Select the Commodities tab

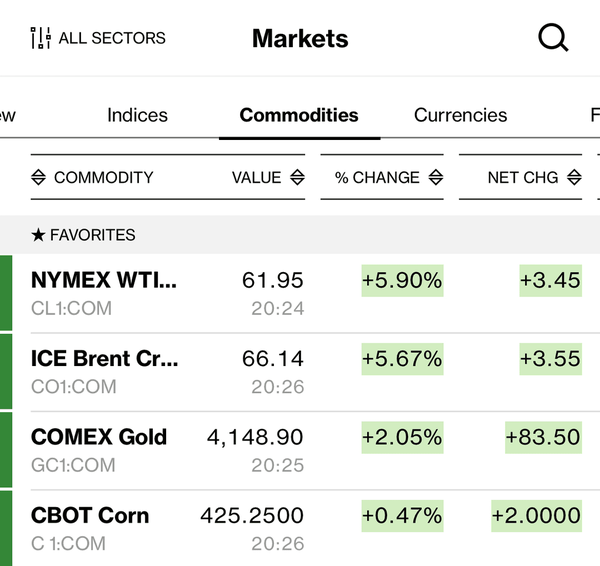(299, 115)
